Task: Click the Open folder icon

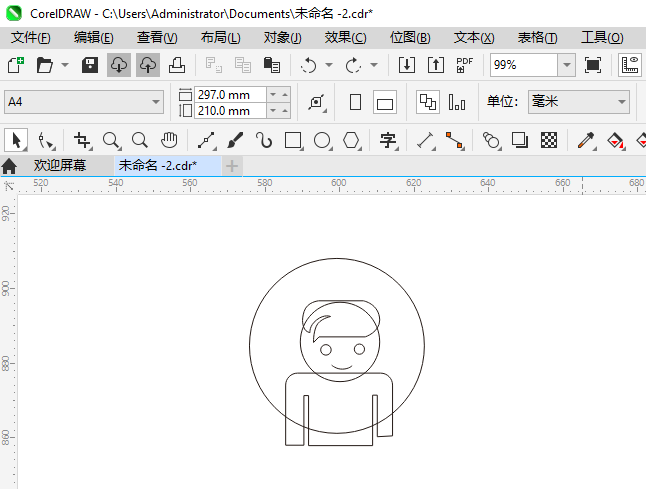Action: click(44, 65)
